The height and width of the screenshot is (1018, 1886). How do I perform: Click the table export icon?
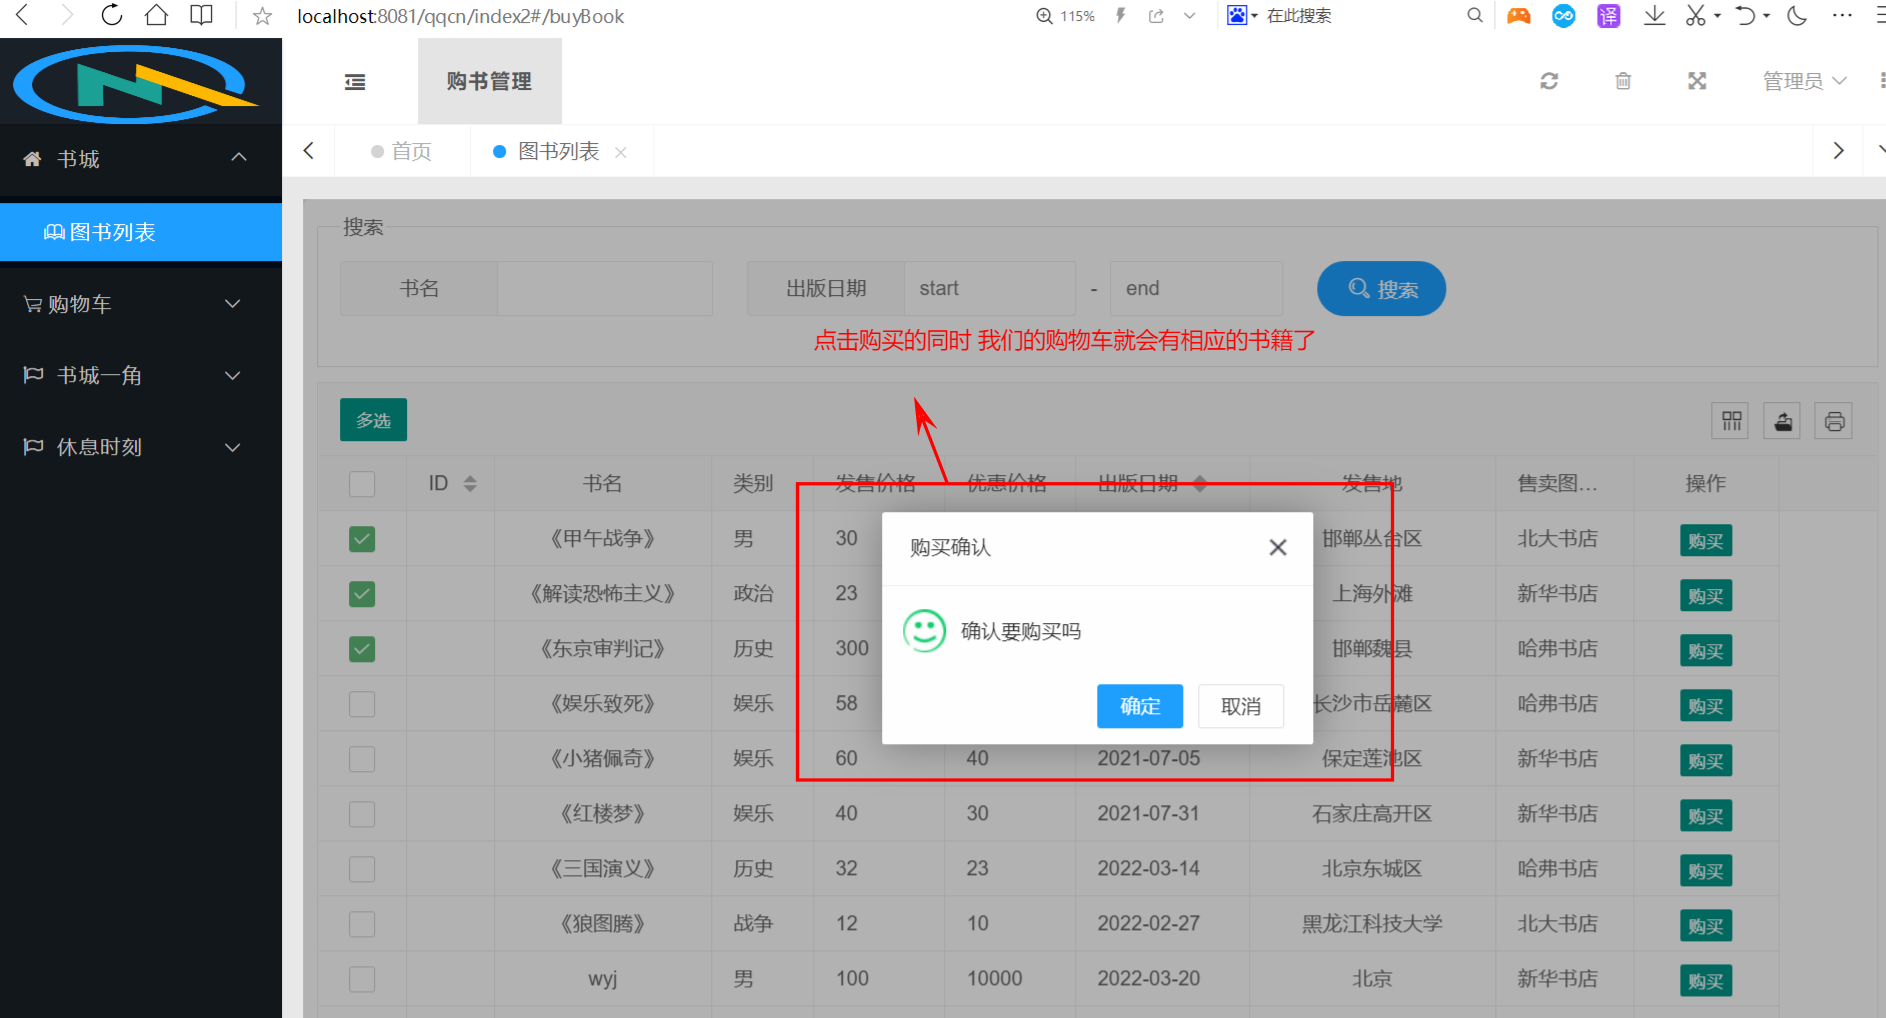click(1783, 421)
